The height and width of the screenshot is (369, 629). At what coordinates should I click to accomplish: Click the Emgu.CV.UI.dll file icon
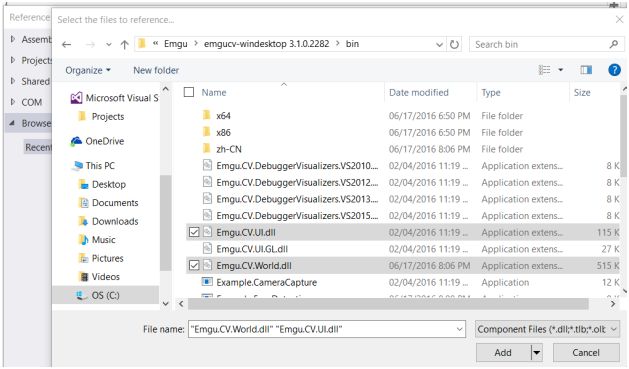[x=207, y=232]
